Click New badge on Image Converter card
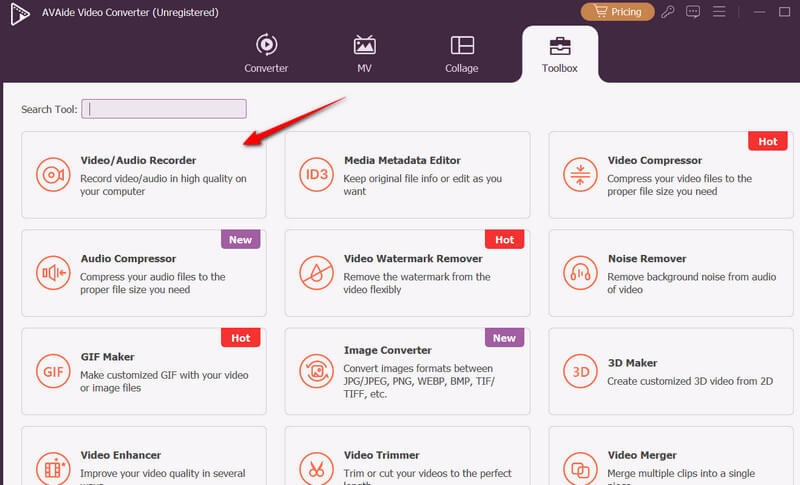Screen dimensions: 800x485 pos(504,338)
